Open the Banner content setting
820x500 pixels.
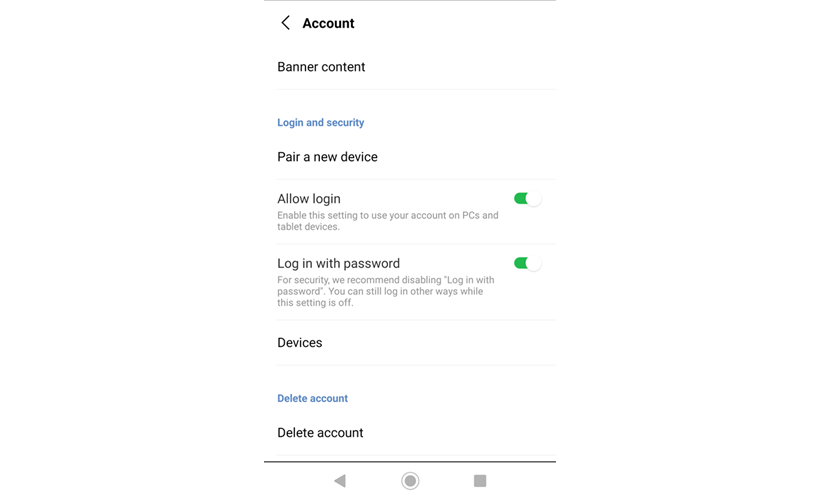[321, 67]
